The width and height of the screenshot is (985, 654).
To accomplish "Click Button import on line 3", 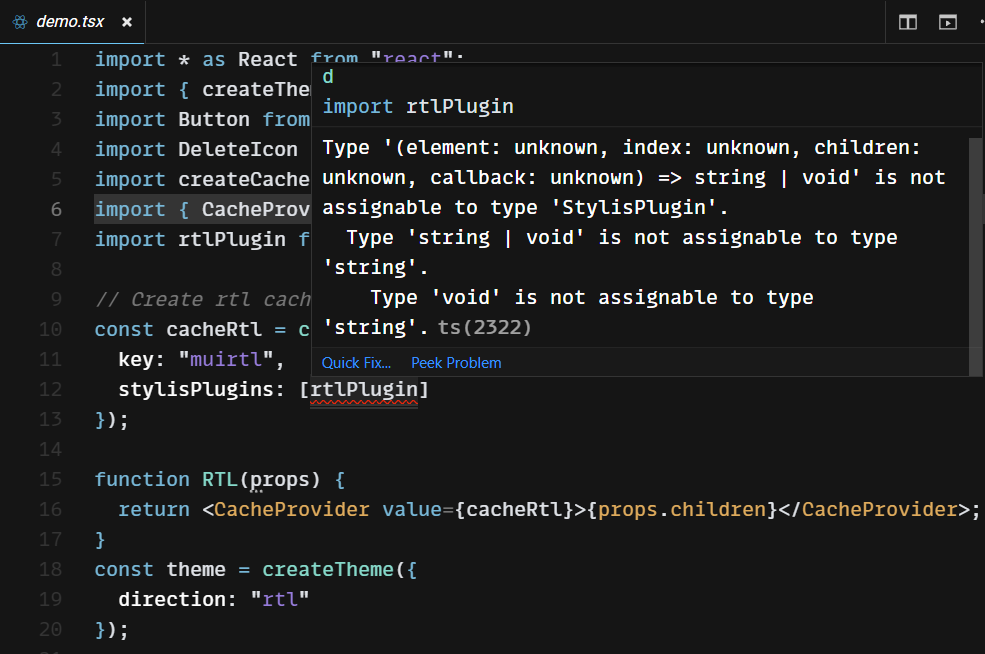I will coord(214,119).
